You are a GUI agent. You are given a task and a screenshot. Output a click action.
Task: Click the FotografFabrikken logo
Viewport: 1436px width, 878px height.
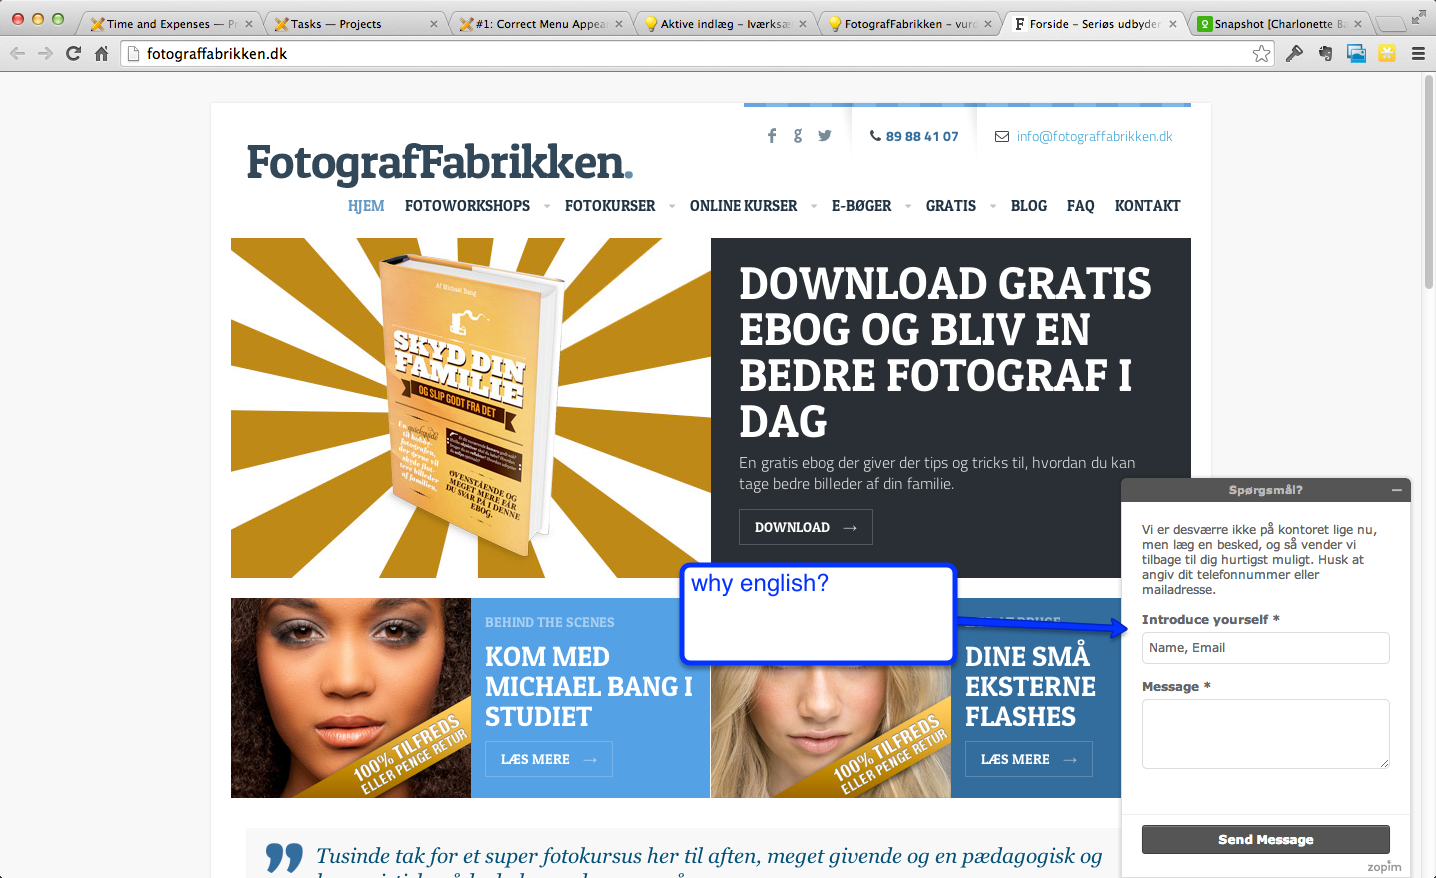(x=439, y=162)
